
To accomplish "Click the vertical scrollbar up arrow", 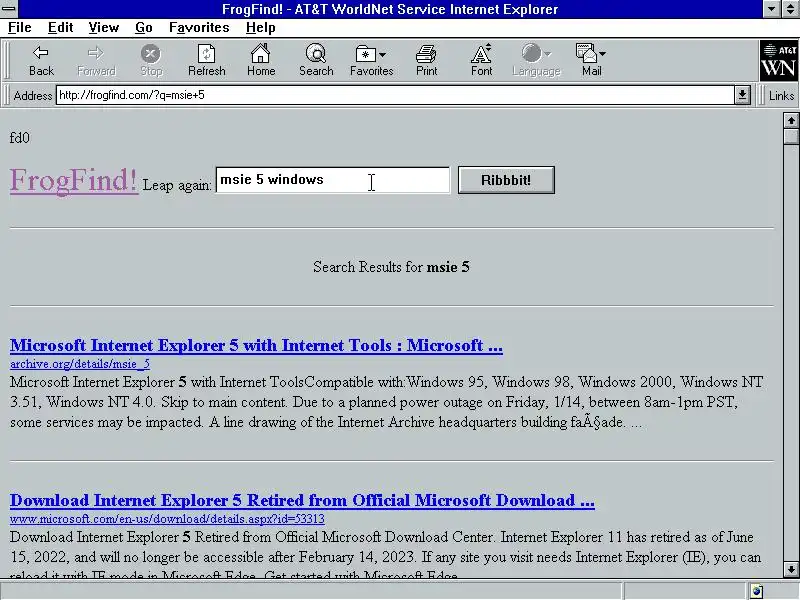I will point(791,120).
